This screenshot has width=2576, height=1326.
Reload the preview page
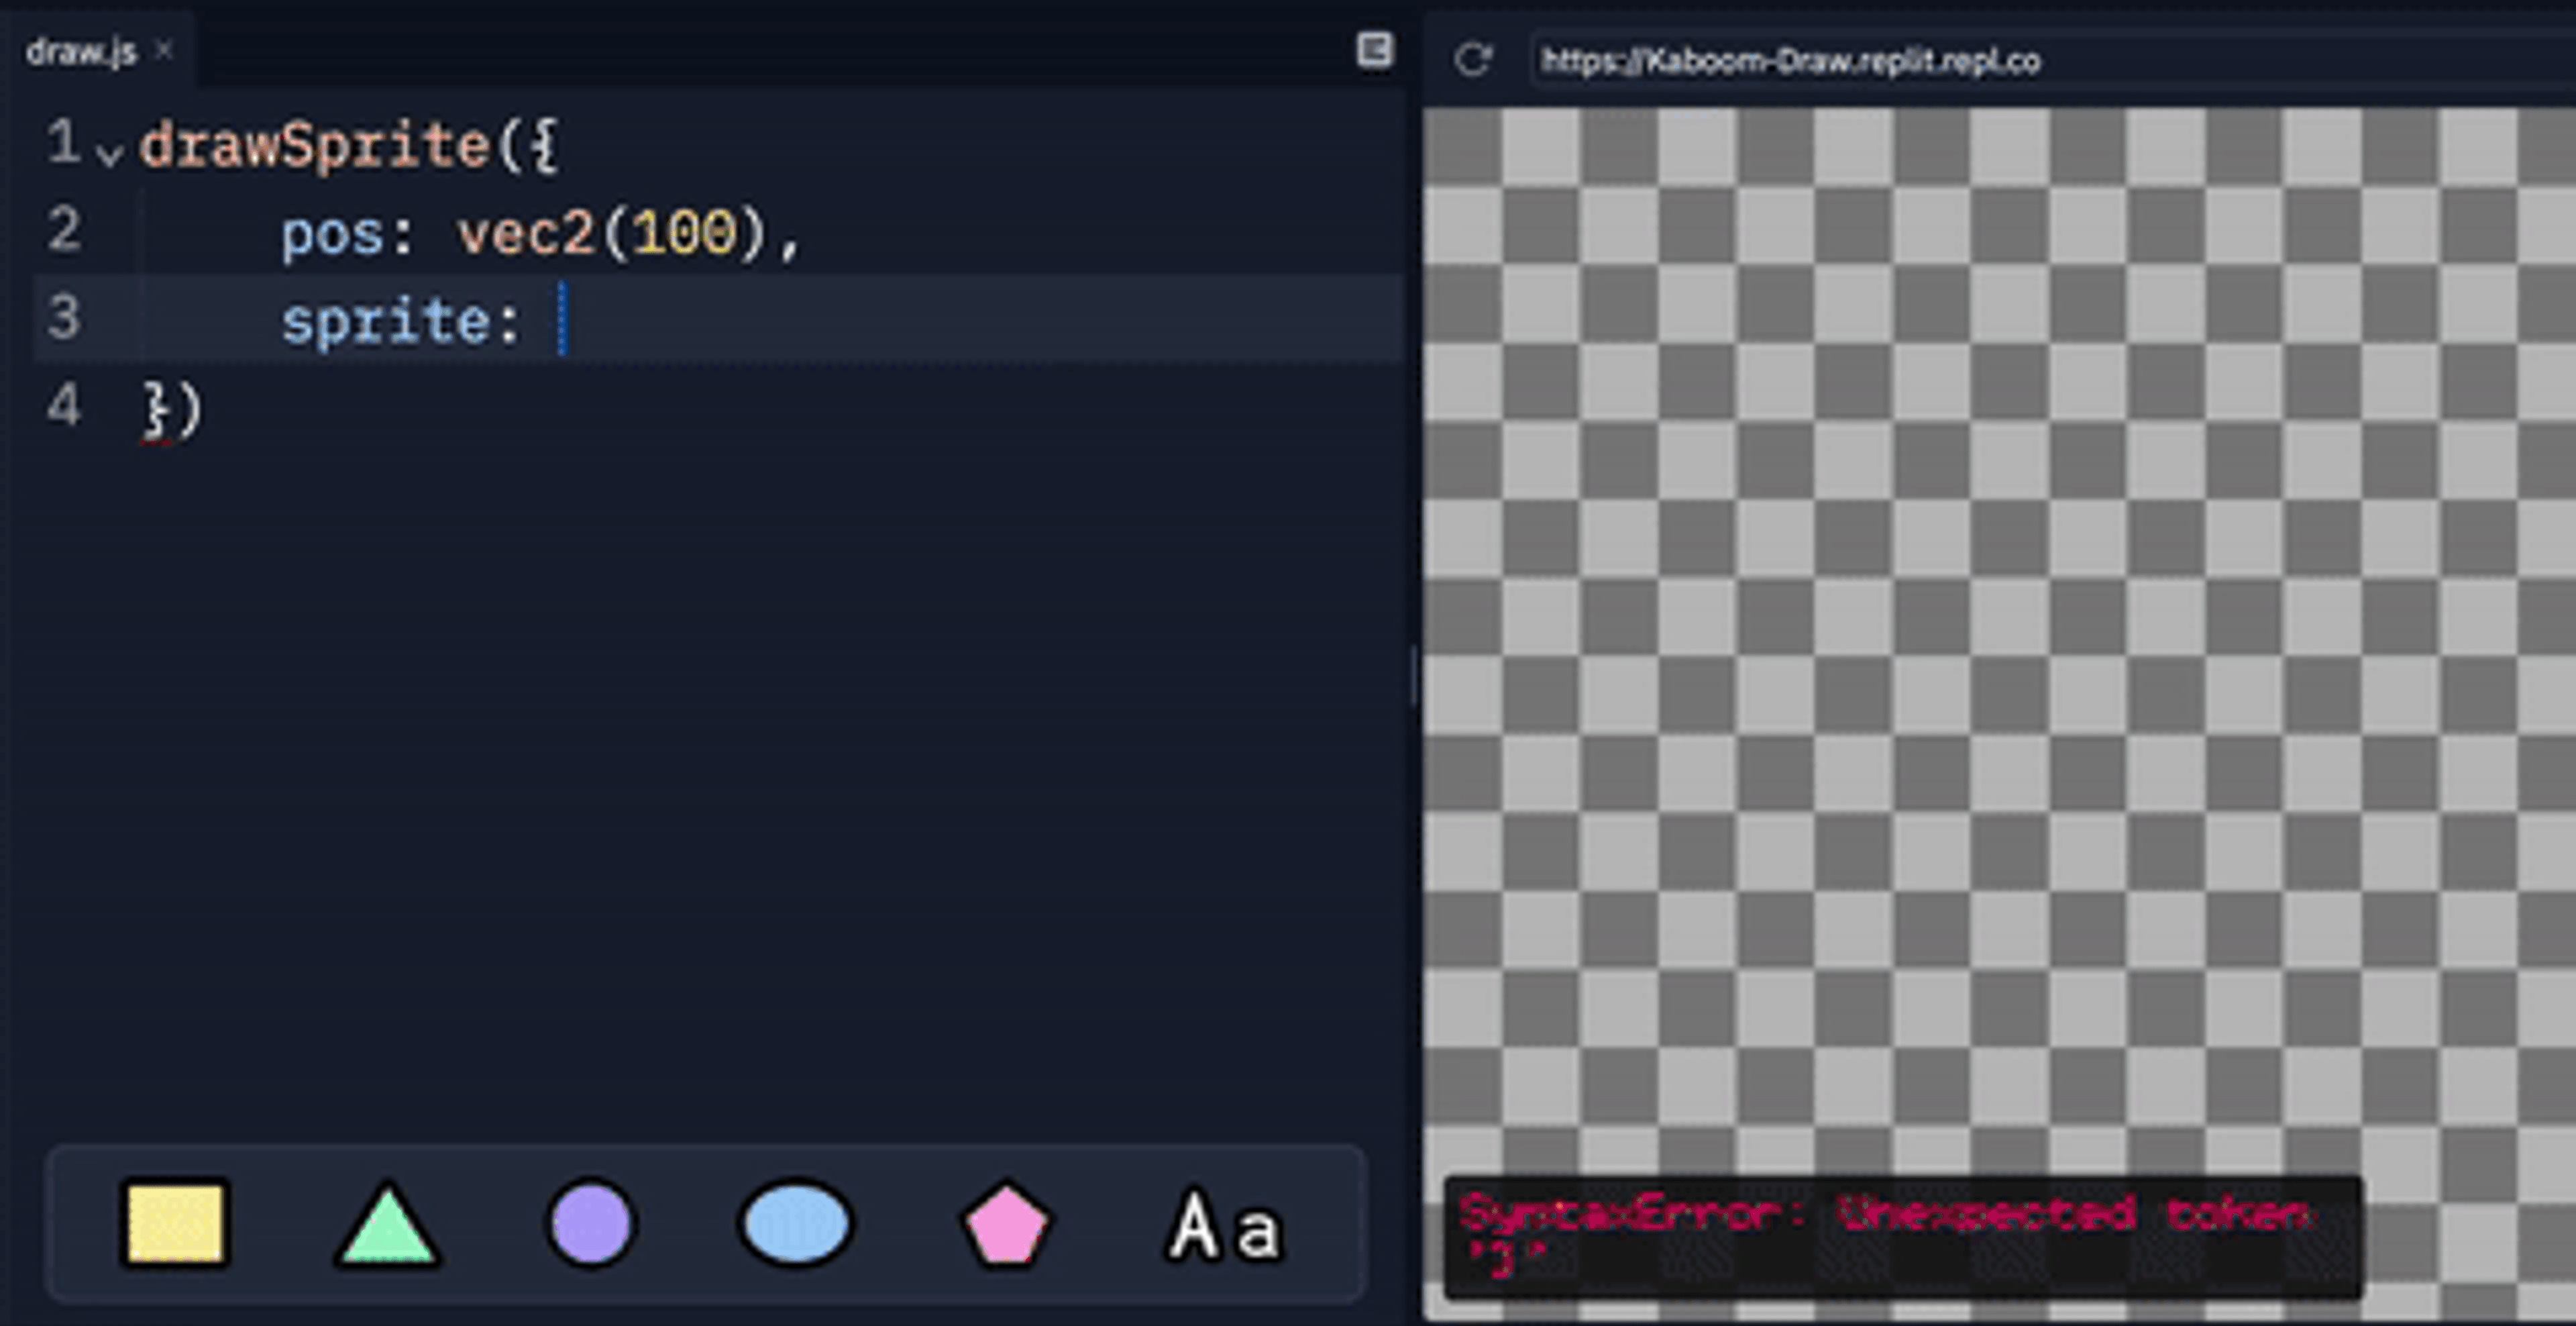coord(1472,60)
